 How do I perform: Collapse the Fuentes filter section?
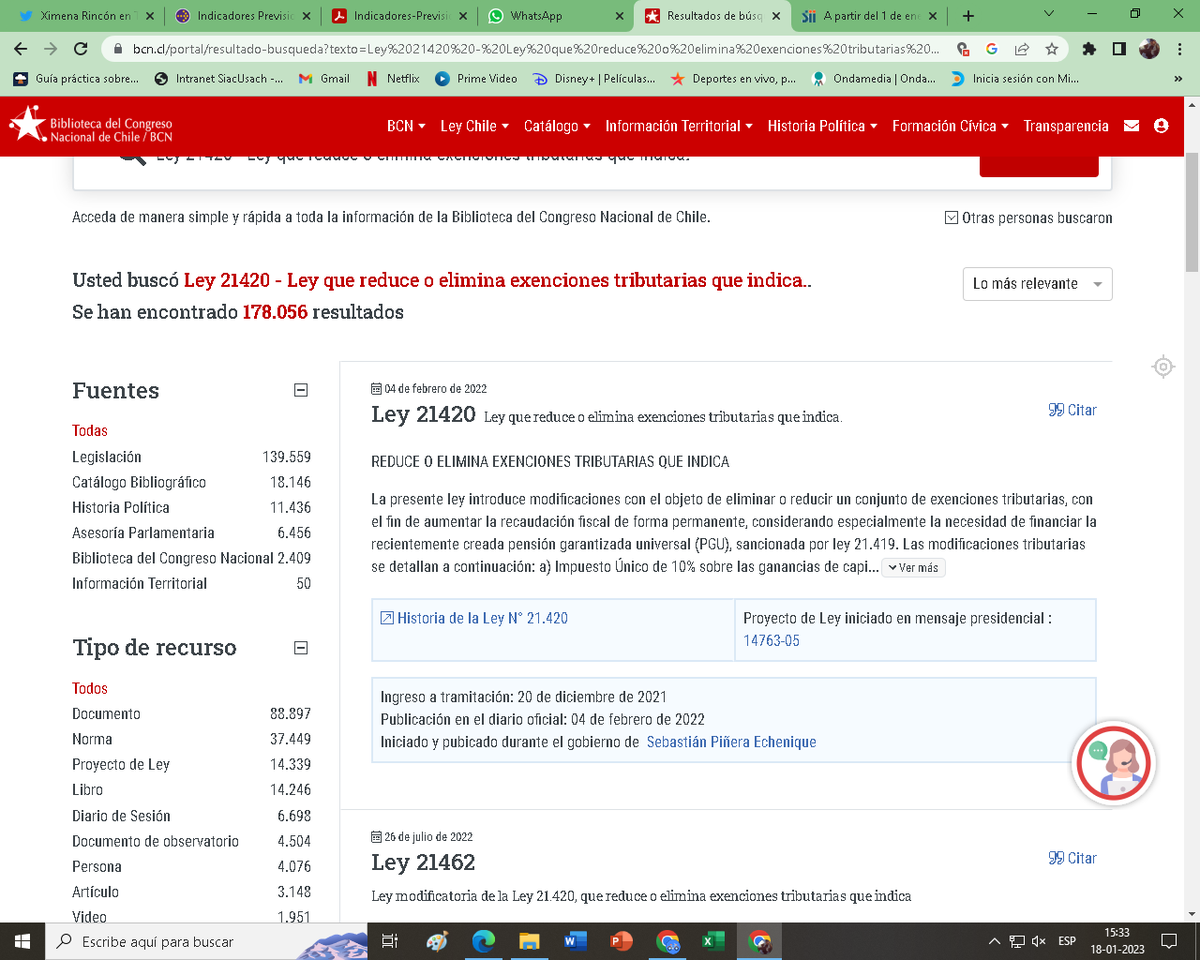(x=300, y=391)
